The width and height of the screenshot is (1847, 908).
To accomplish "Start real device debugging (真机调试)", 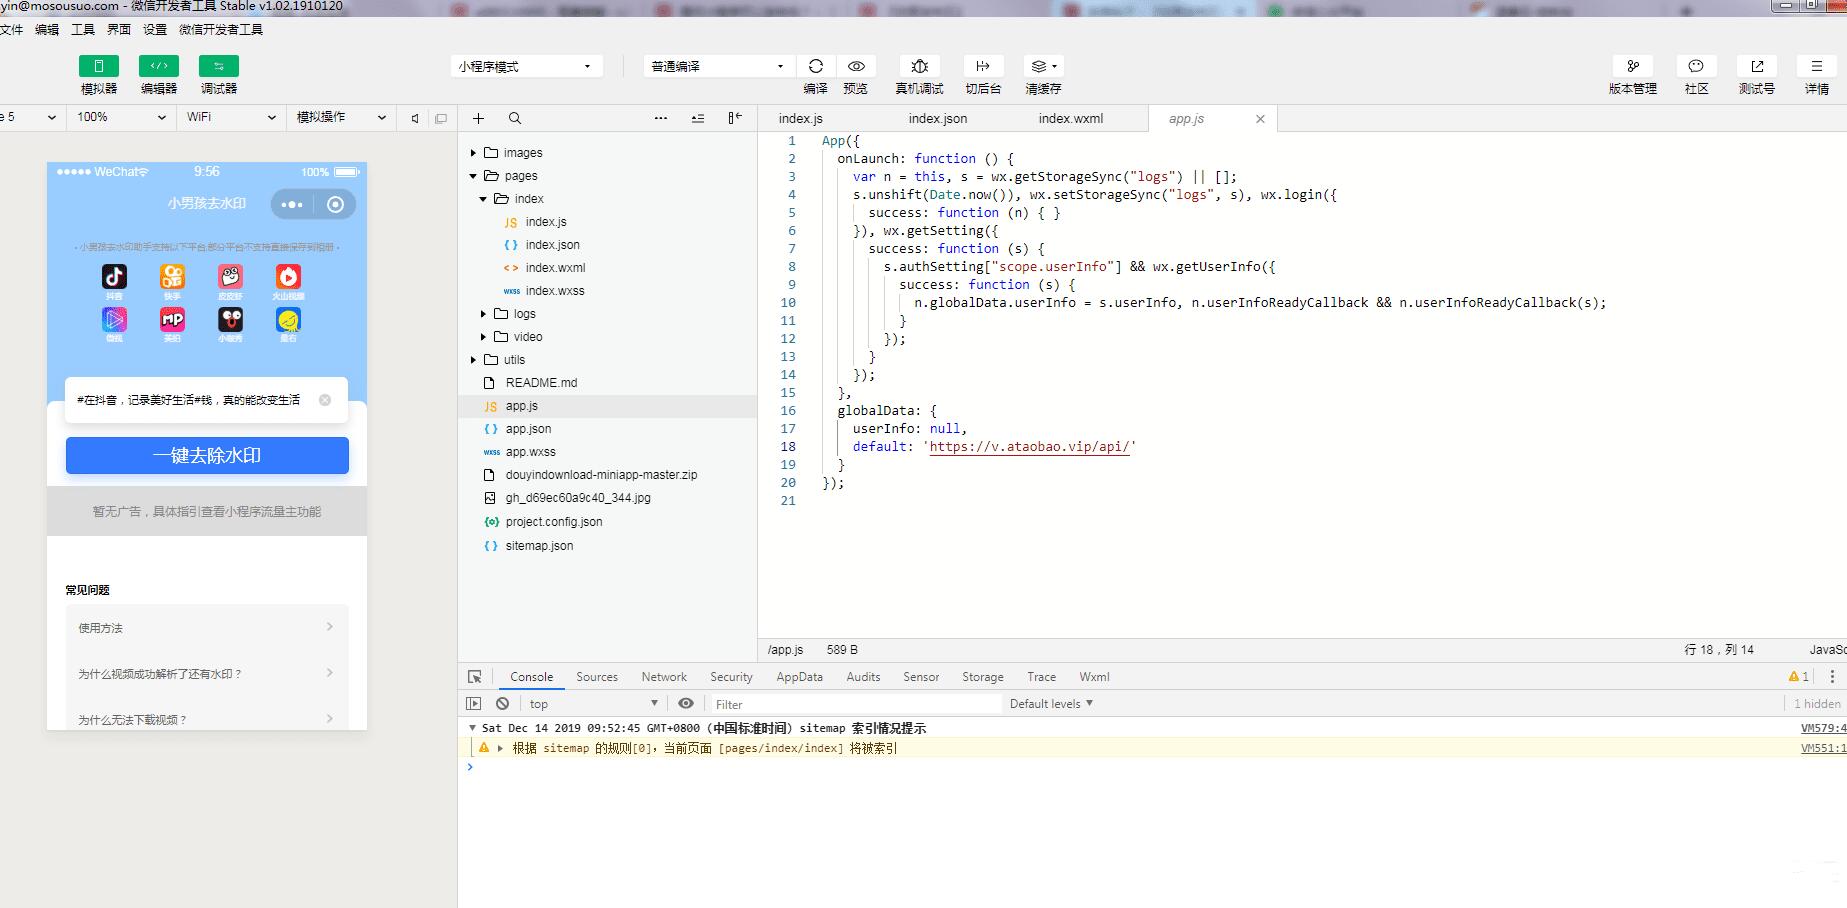I will tap(920, 66).
